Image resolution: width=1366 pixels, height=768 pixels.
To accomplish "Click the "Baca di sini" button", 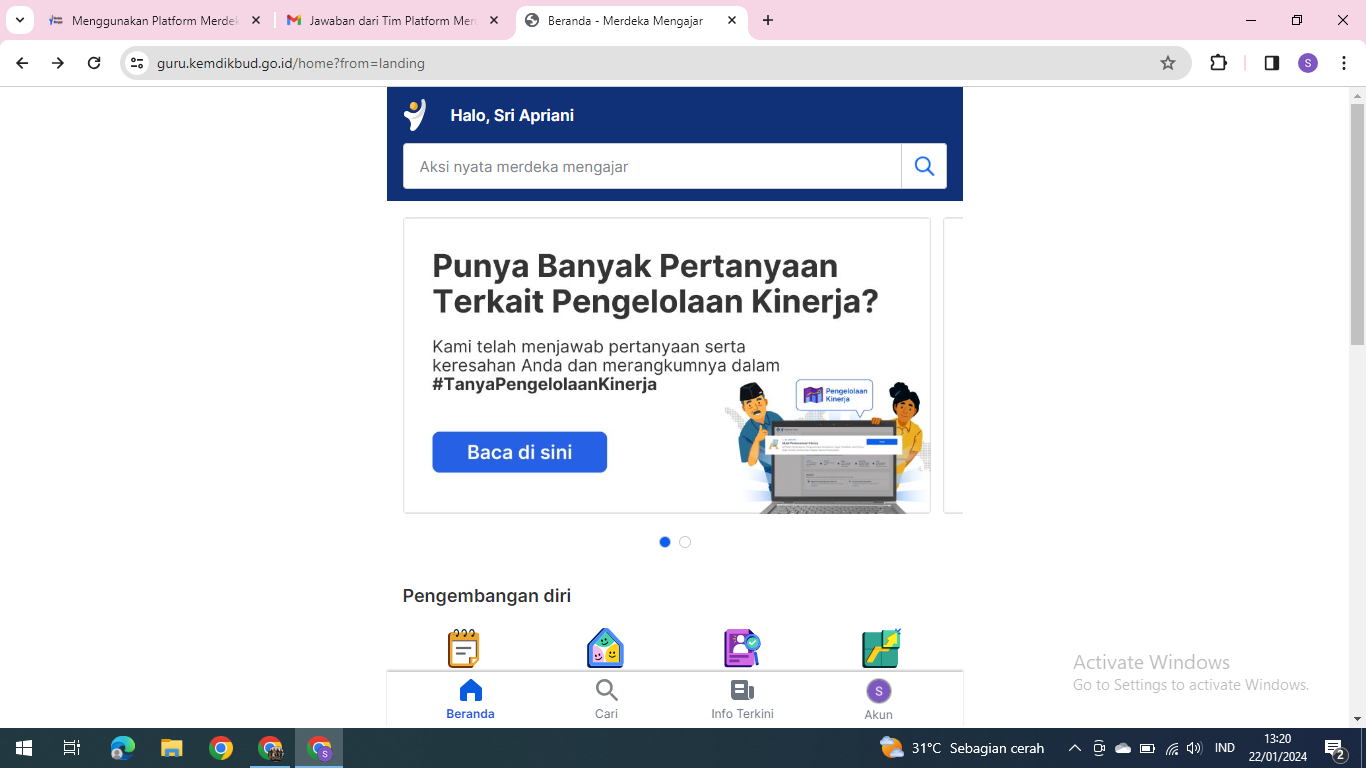I will (519, 452).
